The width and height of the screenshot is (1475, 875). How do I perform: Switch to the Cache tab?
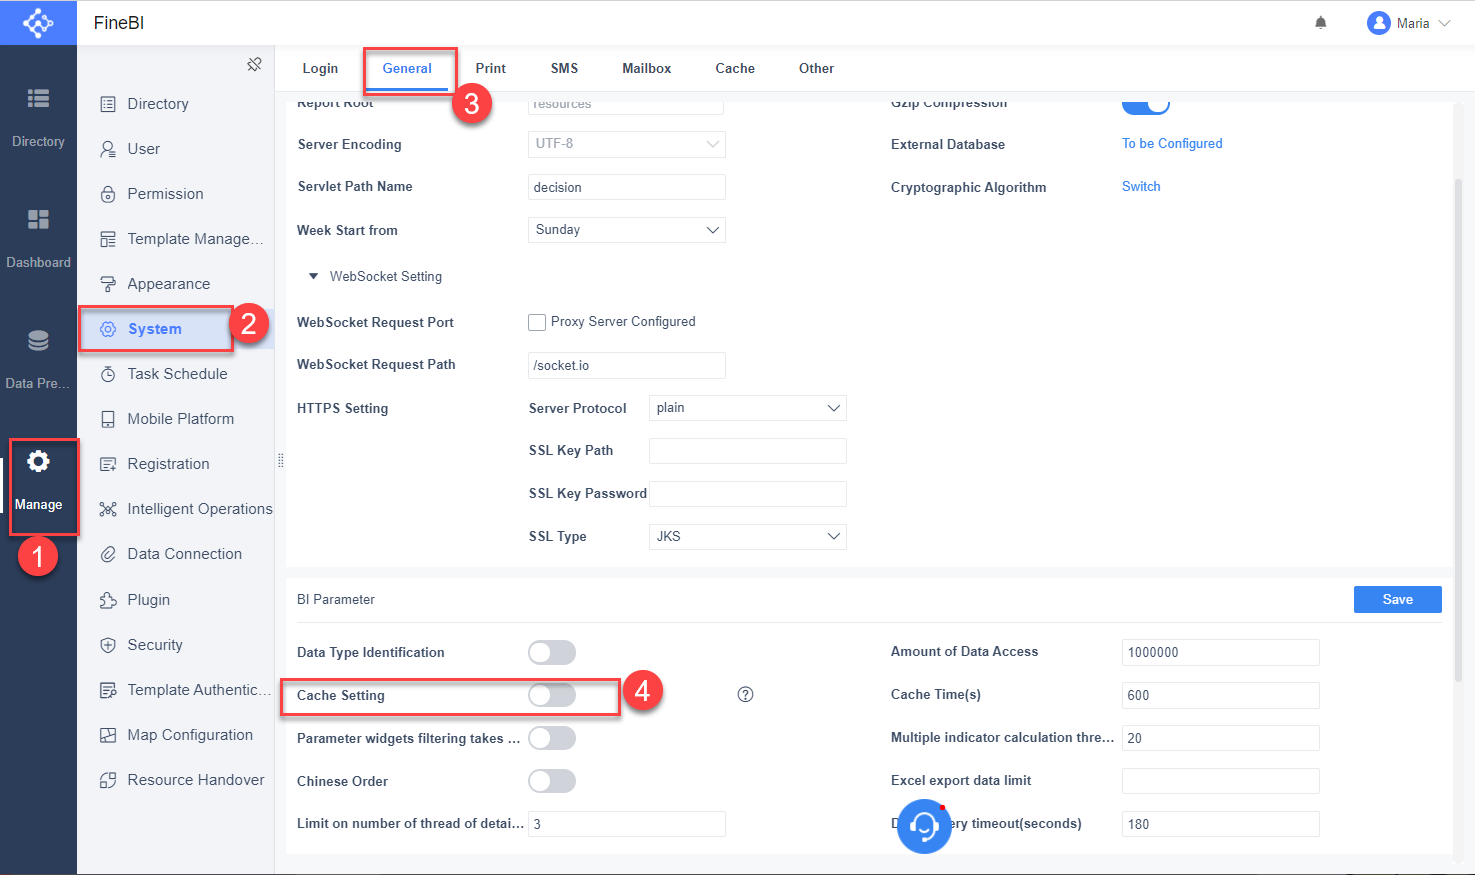tap(735, 69)
